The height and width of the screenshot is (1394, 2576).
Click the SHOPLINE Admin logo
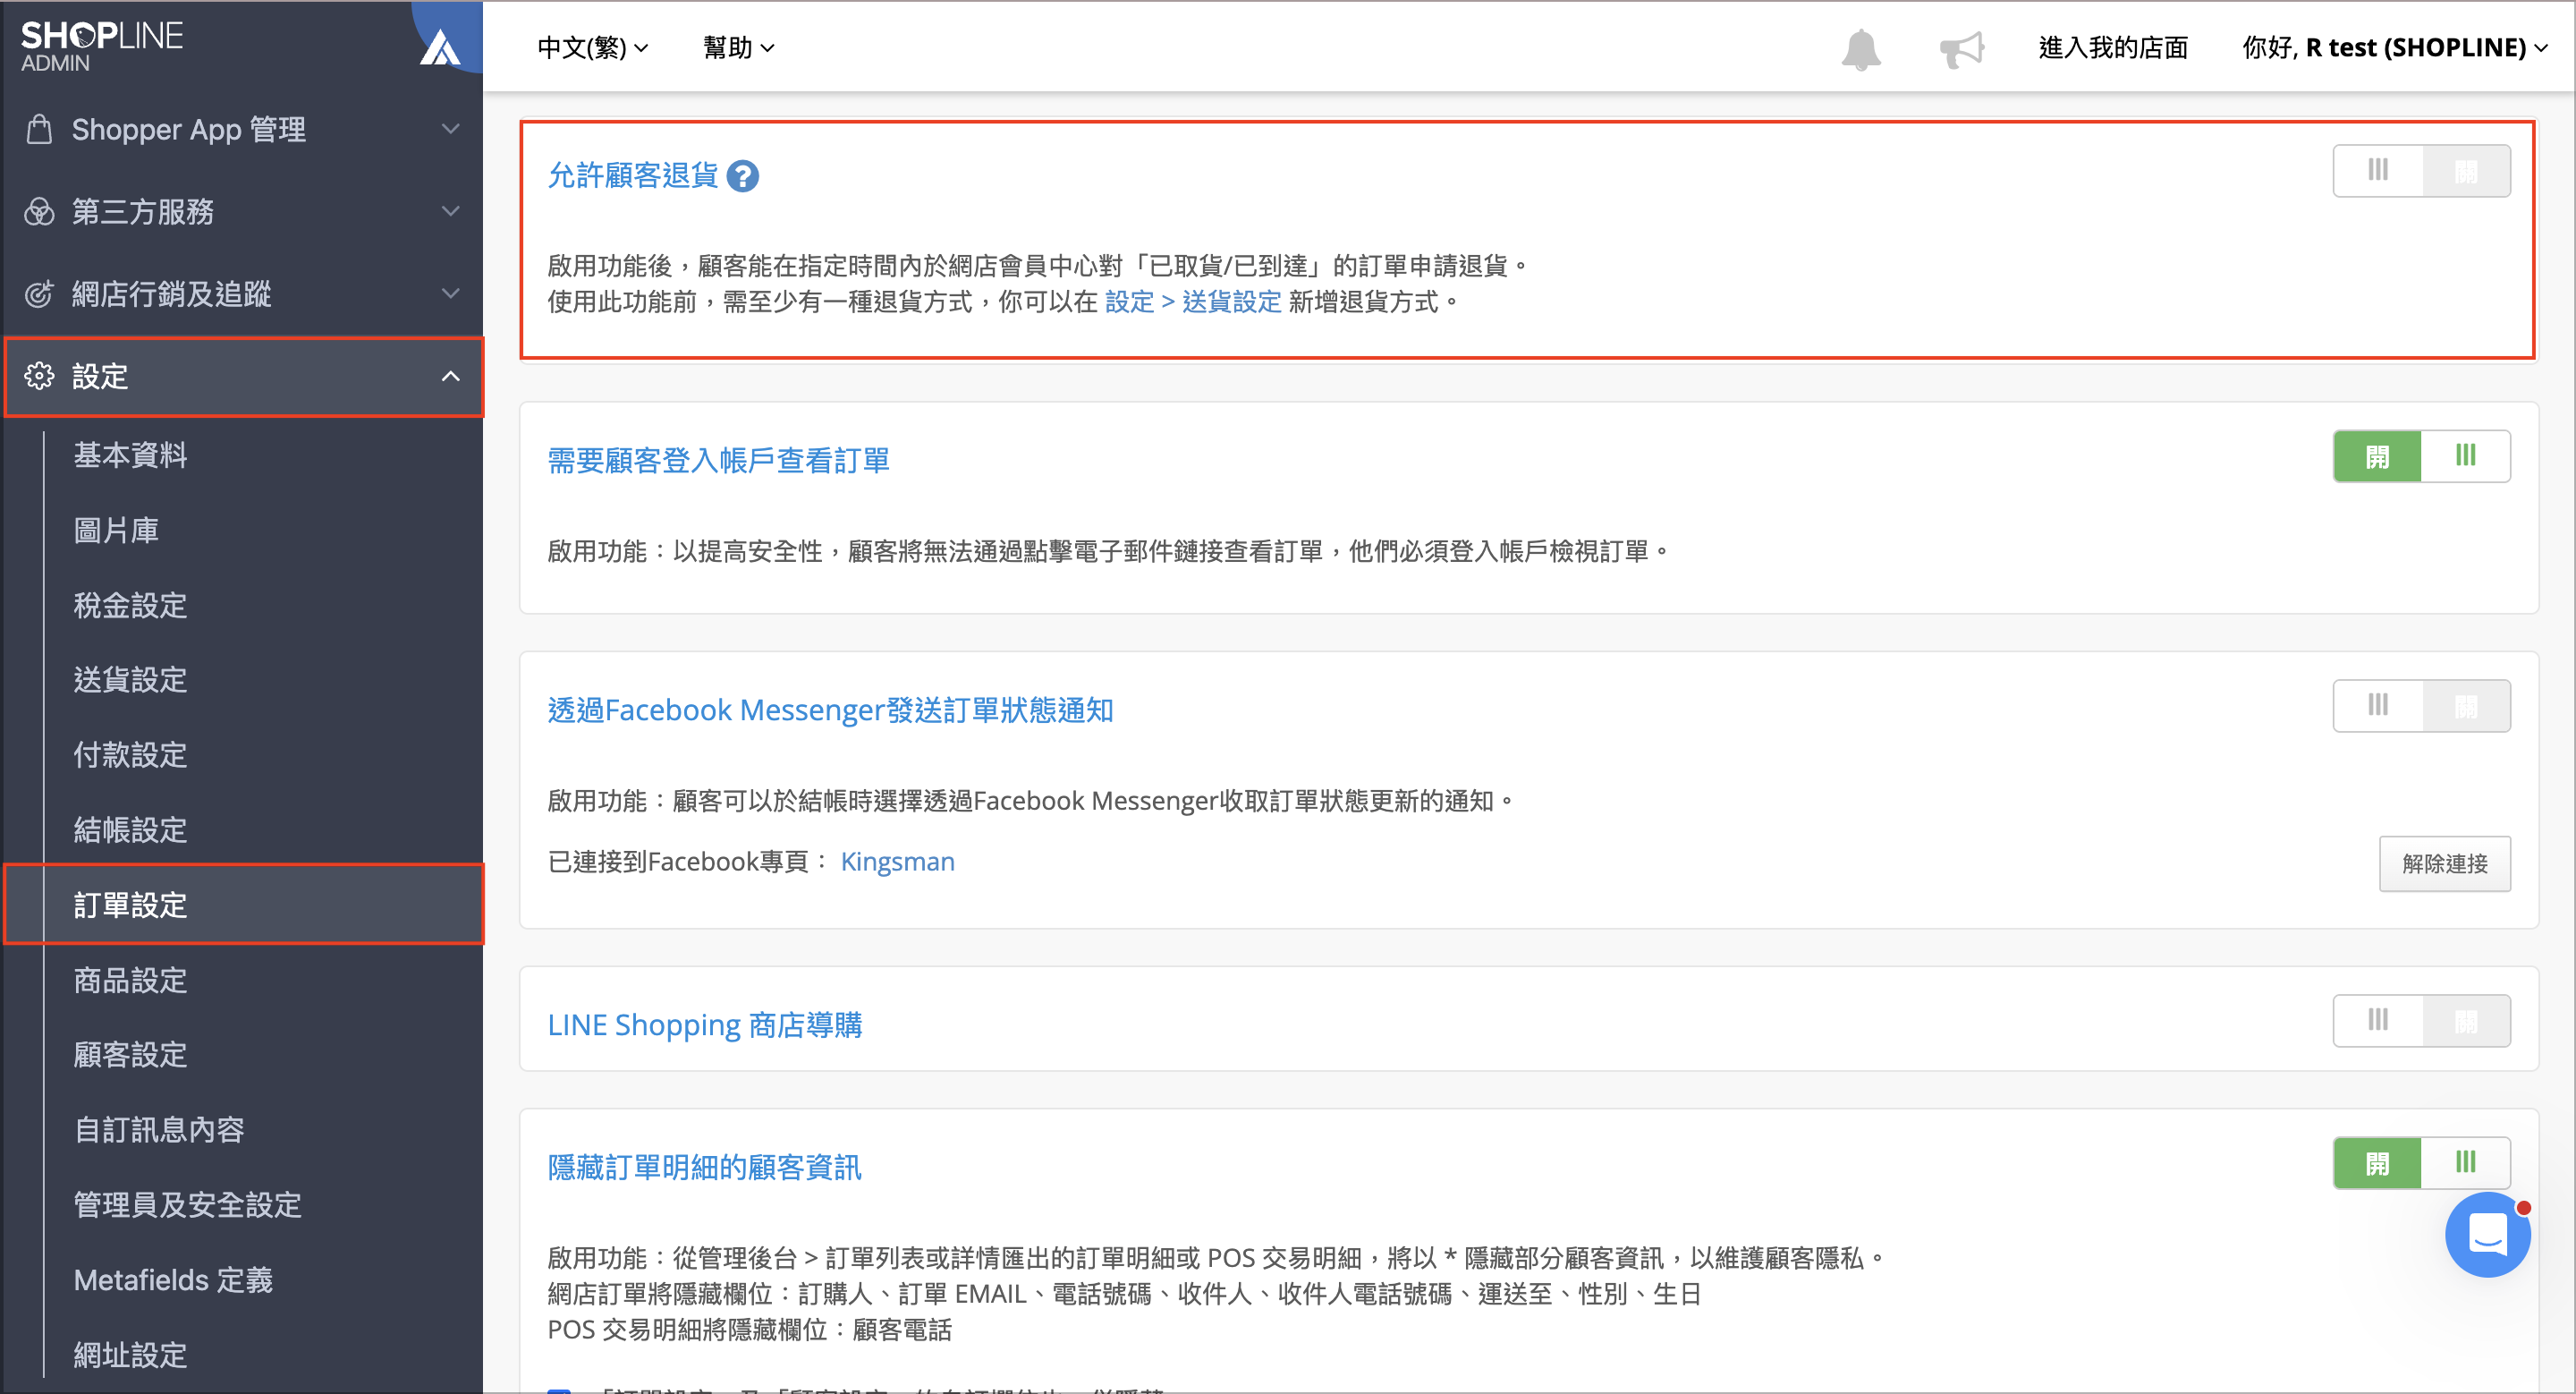[101, 46]
